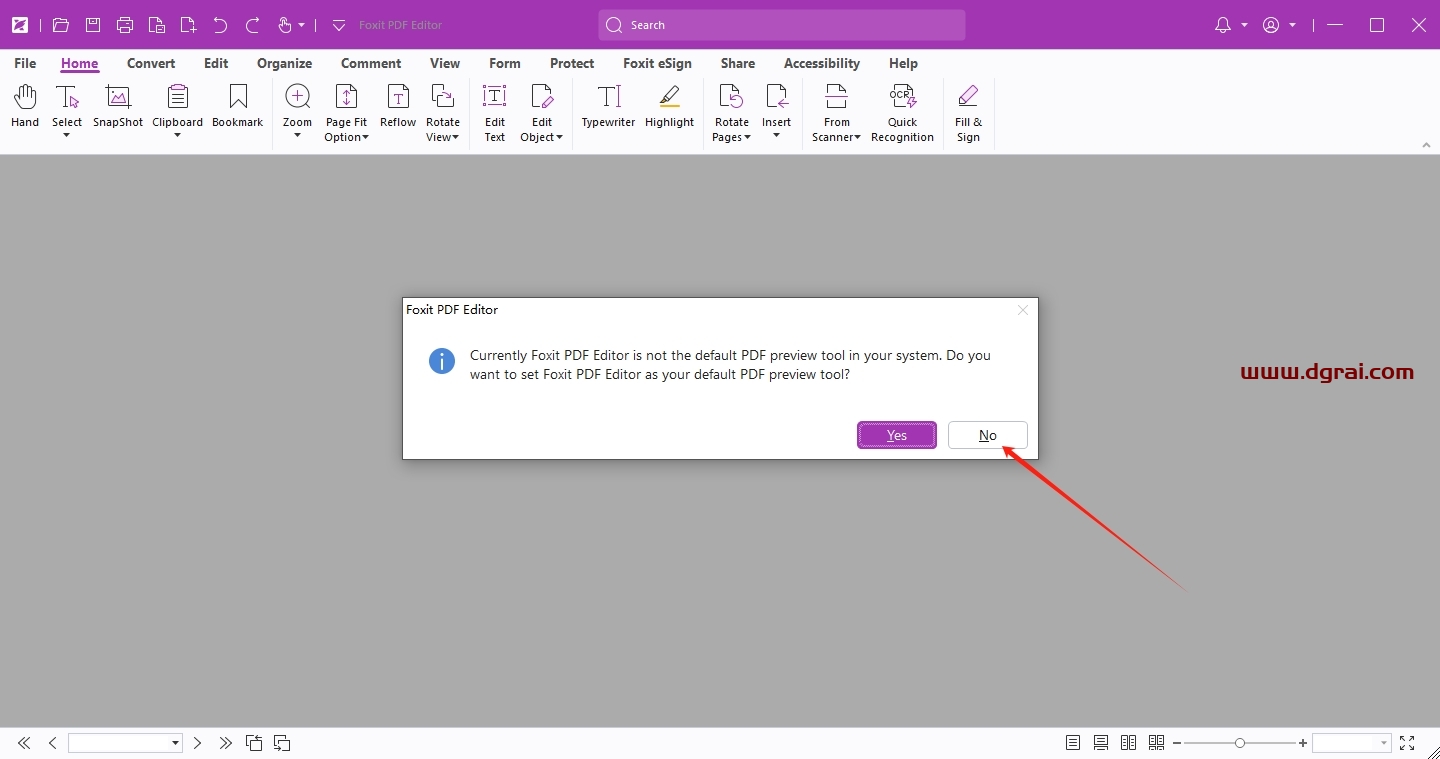Image resolution: width=1440 pixels, height=759 pixels.
Task: Click No in the dialog
Action: point(987,435)
